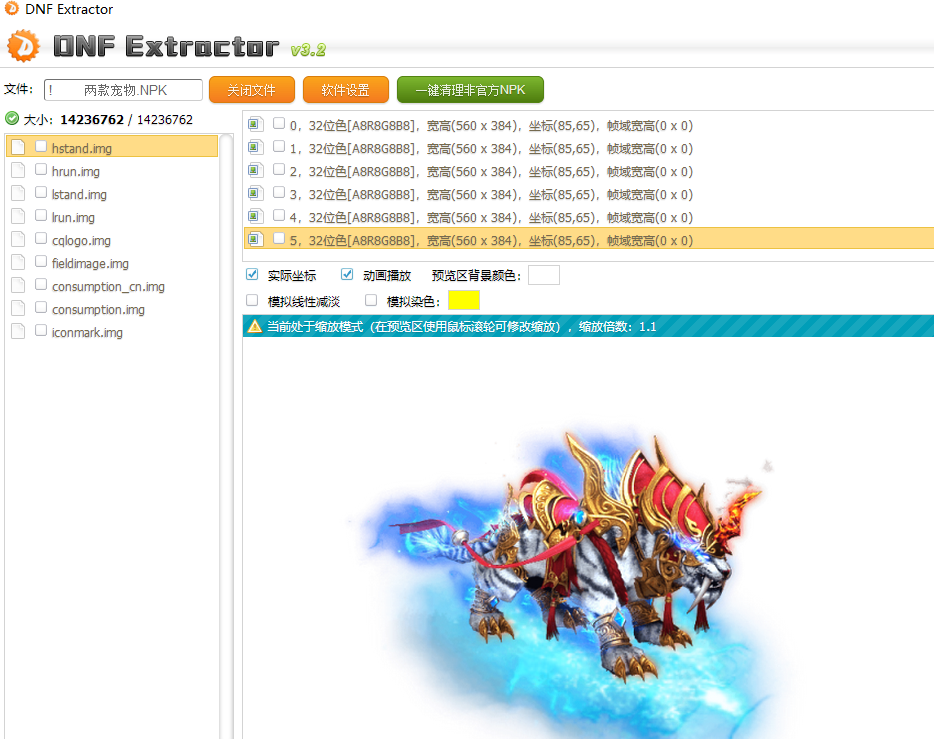The height and width of the screenshot is (739, 934).
Task: Click the file icon beside cqlogo.img
Action: (x=18, y=239)
